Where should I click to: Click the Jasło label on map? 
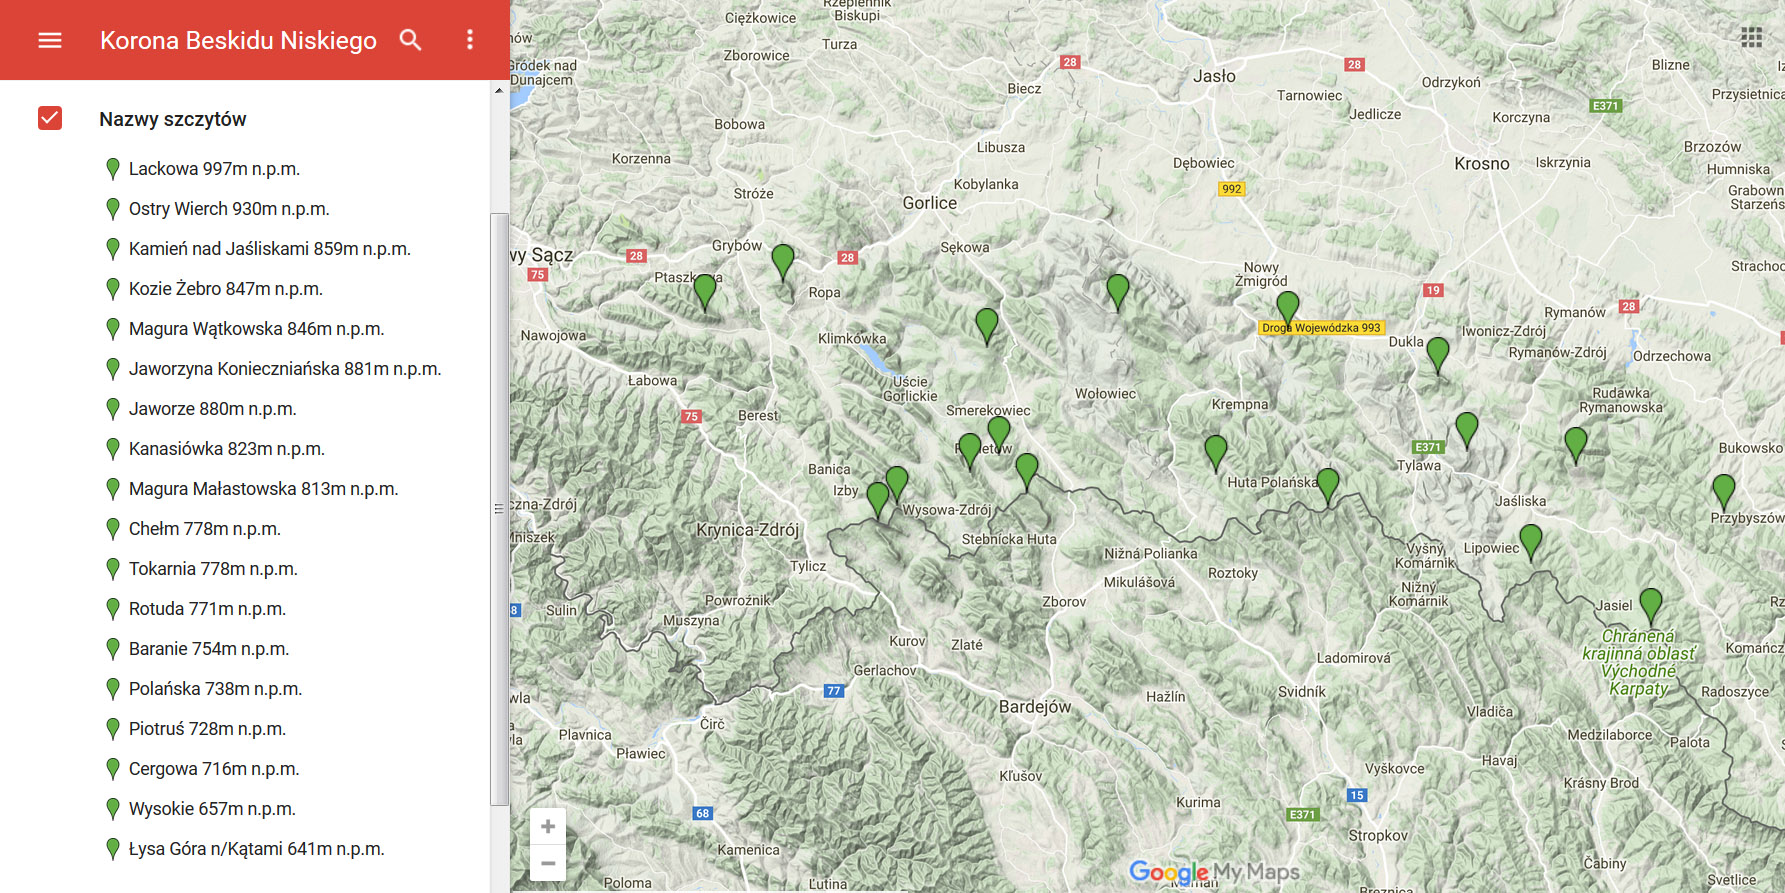click(x=1214, y=76)
